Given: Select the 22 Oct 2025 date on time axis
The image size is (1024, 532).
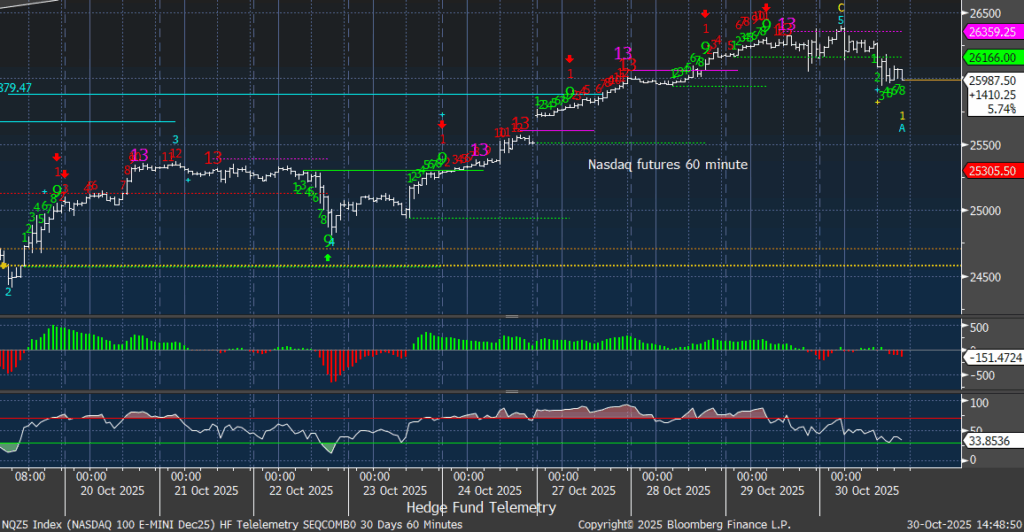Looking at the screenshot, I should 303,490.
